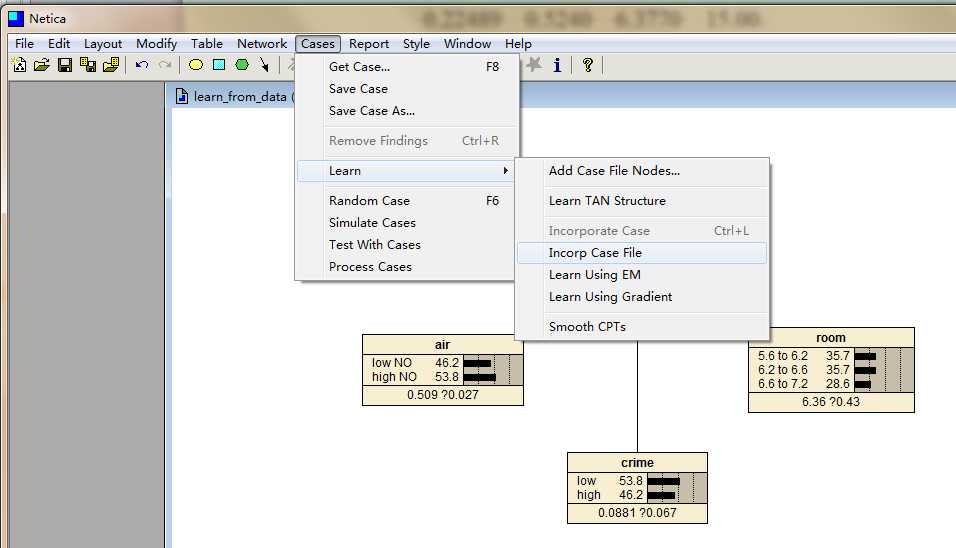The width and height of the screenshot is (956, 548).
Task: Open the Layout menu
Action: pyautogui.click(x=103, y=44)
